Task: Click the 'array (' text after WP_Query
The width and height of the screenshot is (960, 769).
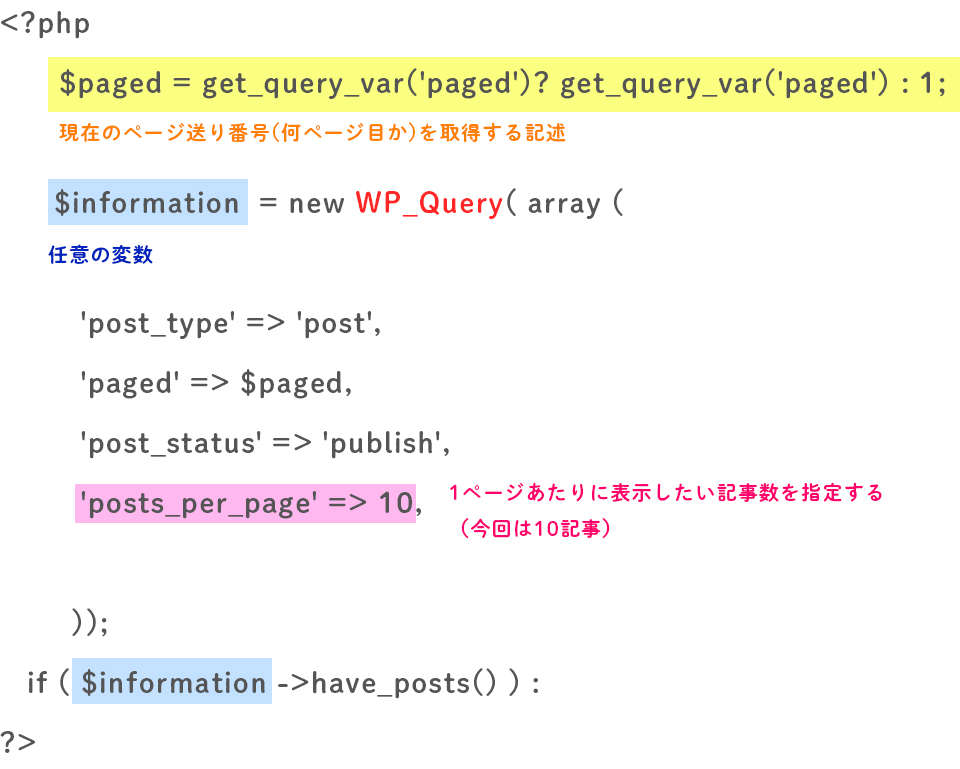Action: tap(574, 203)
